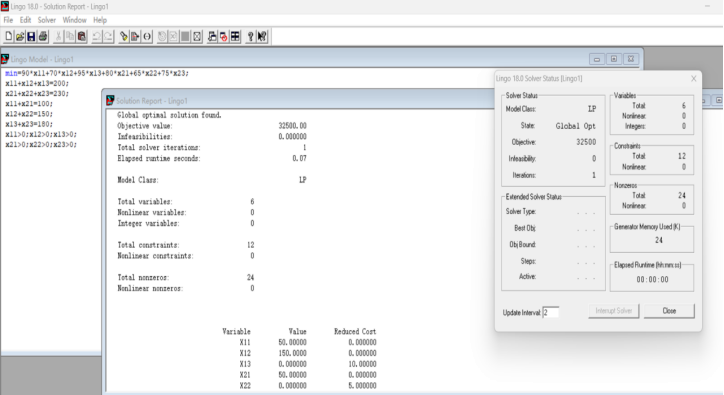724x395 pixels.
Task: Click the X21 variable name
Action: (x=245, y=375)
